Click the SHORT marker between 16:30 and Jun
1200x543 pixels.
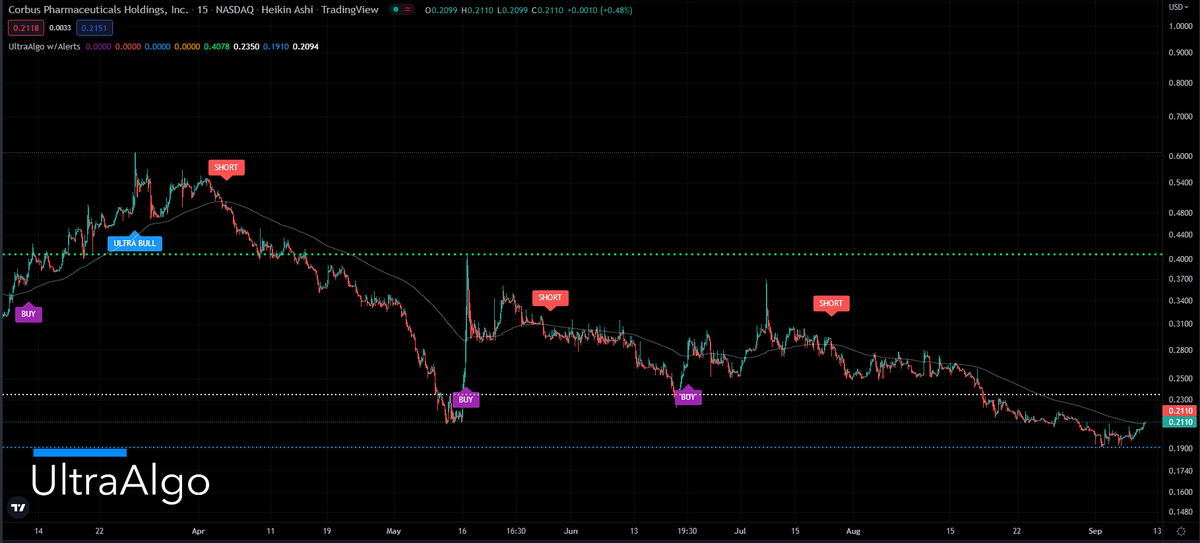tap(550, 298)
